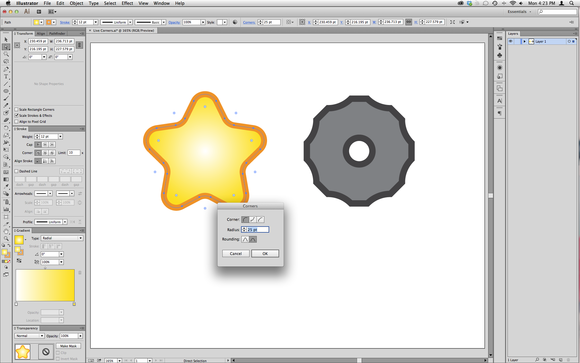Select the Line Segment tool

click(6, 84)
